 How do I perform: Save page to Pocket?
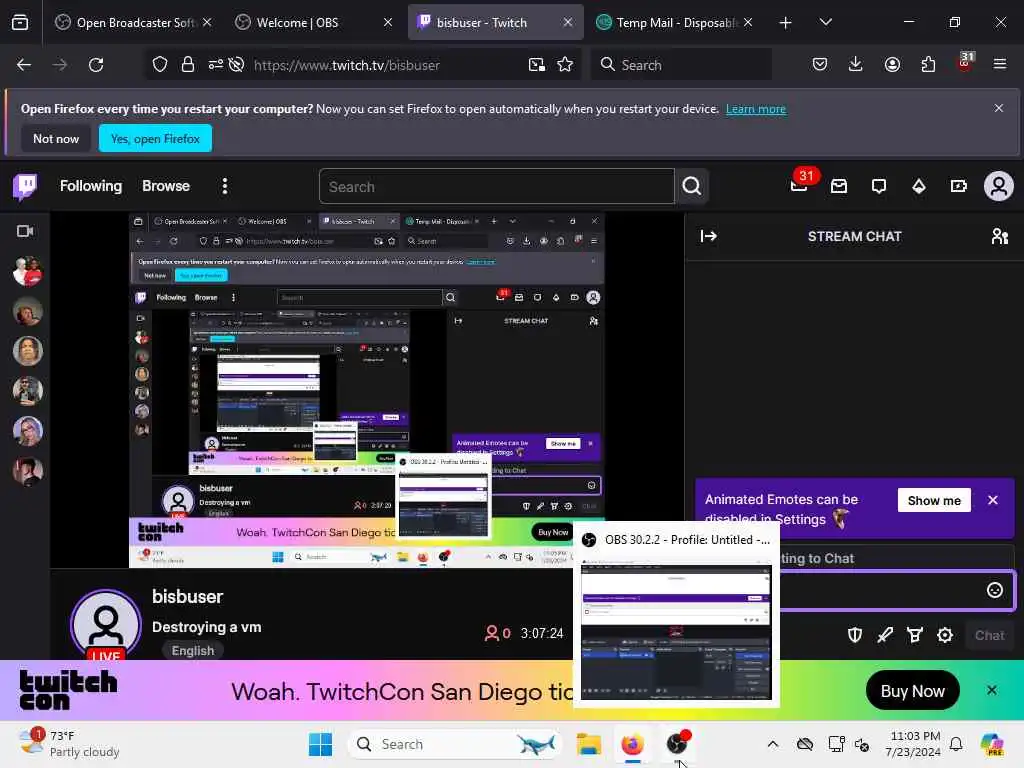tap(820, 65)
